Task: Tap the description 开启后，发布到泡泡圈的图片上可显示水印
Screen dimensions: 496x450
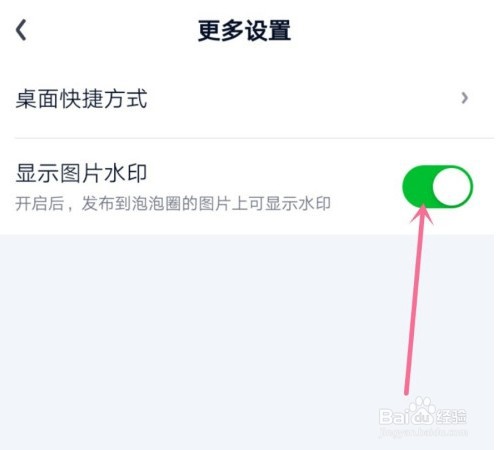Action: pyautogui.click(x=173, y=204)
